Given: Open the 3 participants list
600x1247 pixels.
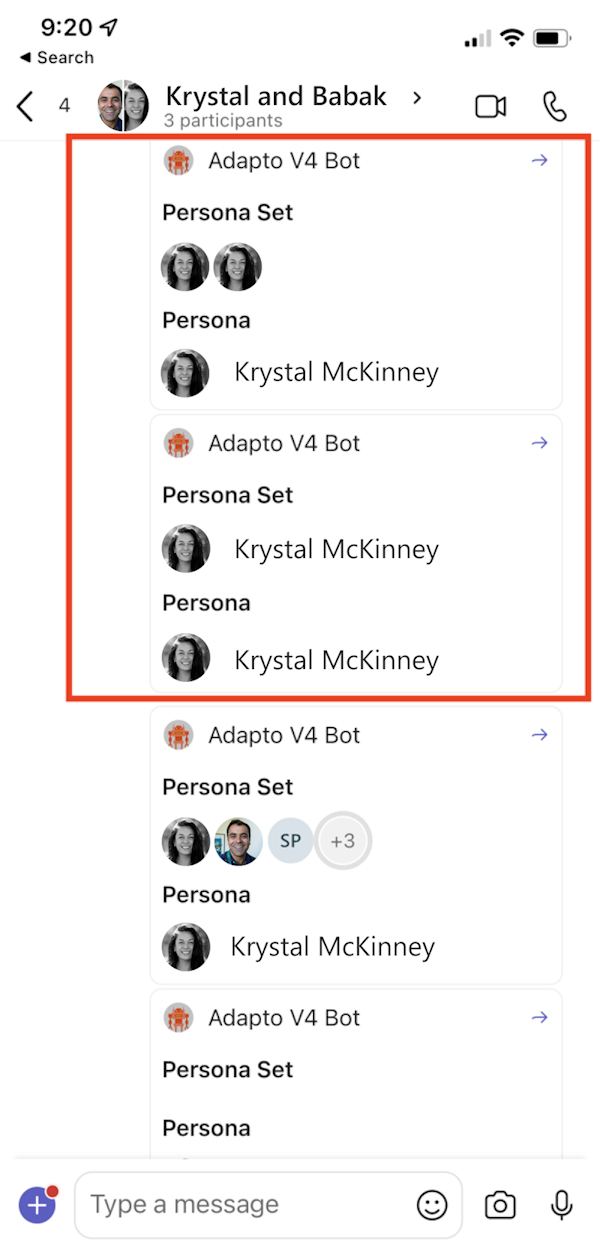Looking at the screenshot, I should pyautogui.click(x=224, y=121).
